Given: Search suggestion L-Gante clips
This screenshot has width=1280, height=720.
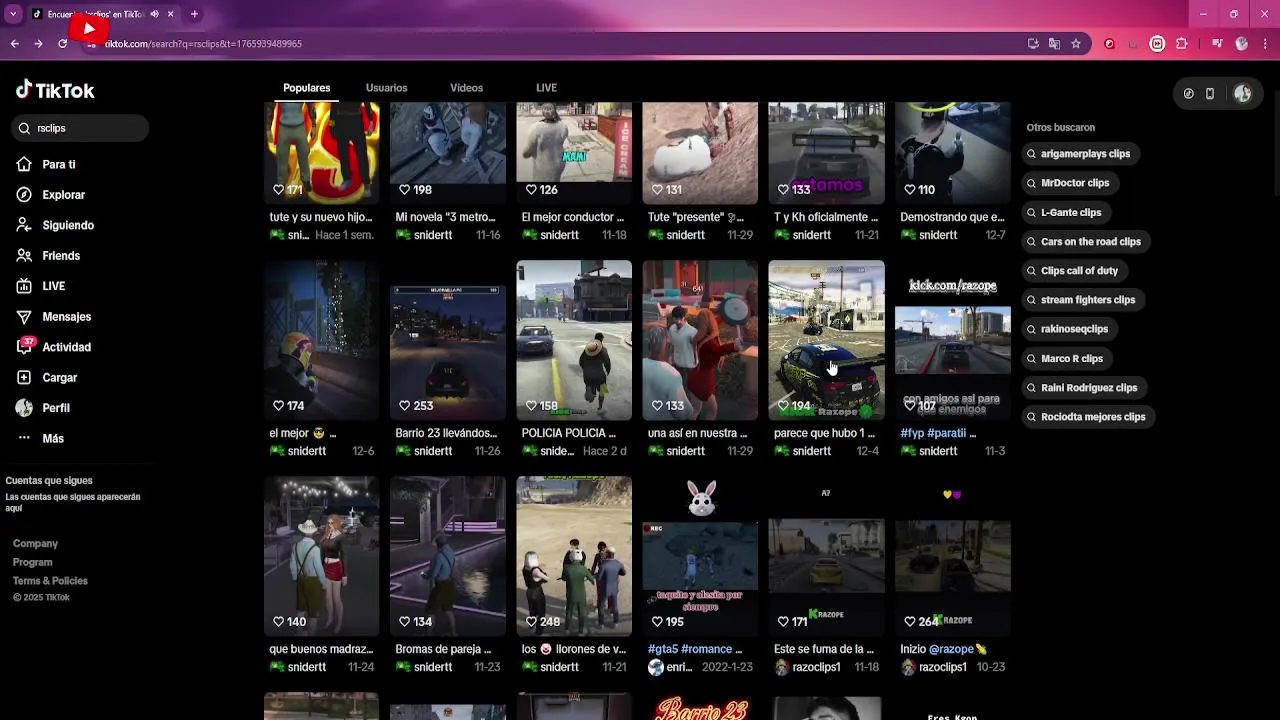Looking at the screenshot, I should point(1064,212).
